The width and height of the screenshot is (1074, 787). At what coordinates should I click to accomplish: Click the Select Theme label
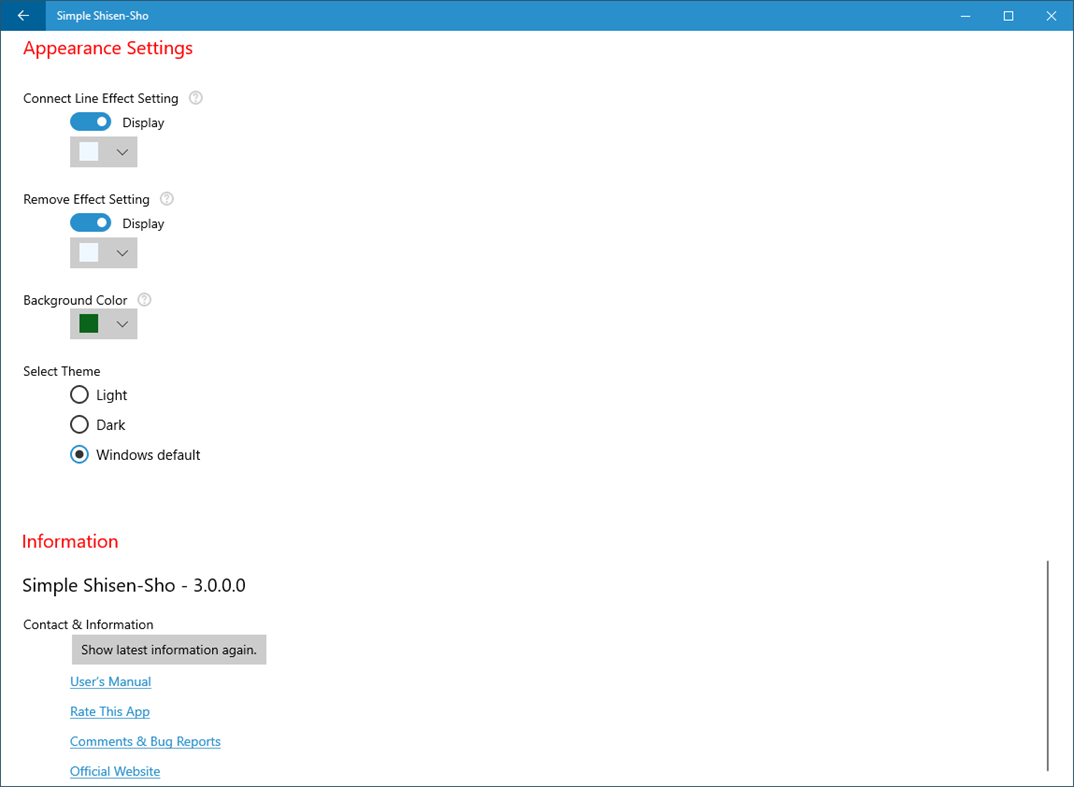[62, 371]
